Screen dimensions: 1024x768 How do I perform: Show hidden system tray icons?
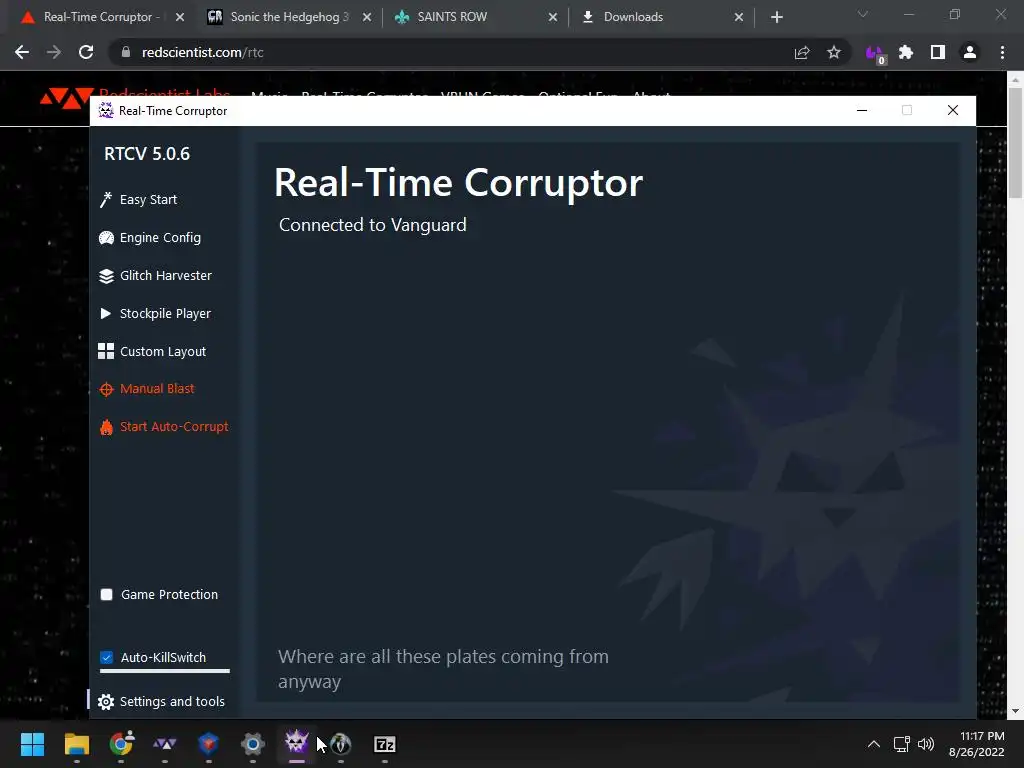point(873,744)
